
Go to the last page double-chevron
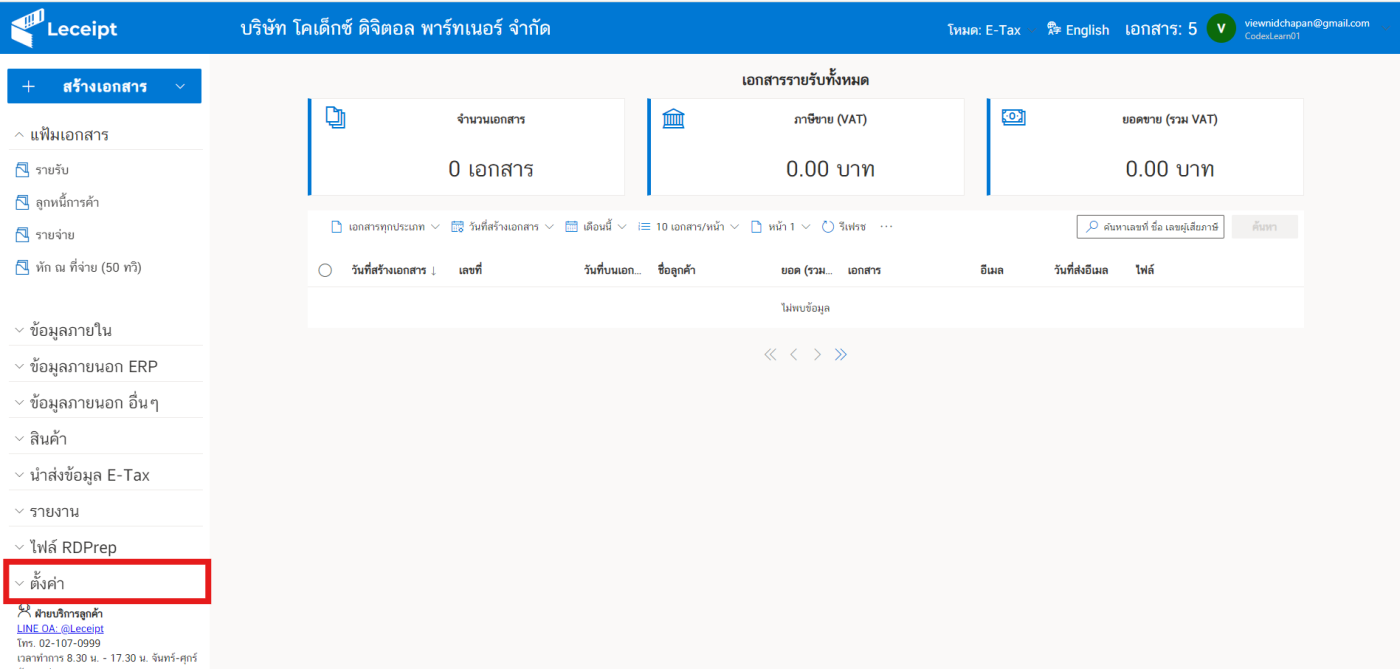tap(841, 354)
